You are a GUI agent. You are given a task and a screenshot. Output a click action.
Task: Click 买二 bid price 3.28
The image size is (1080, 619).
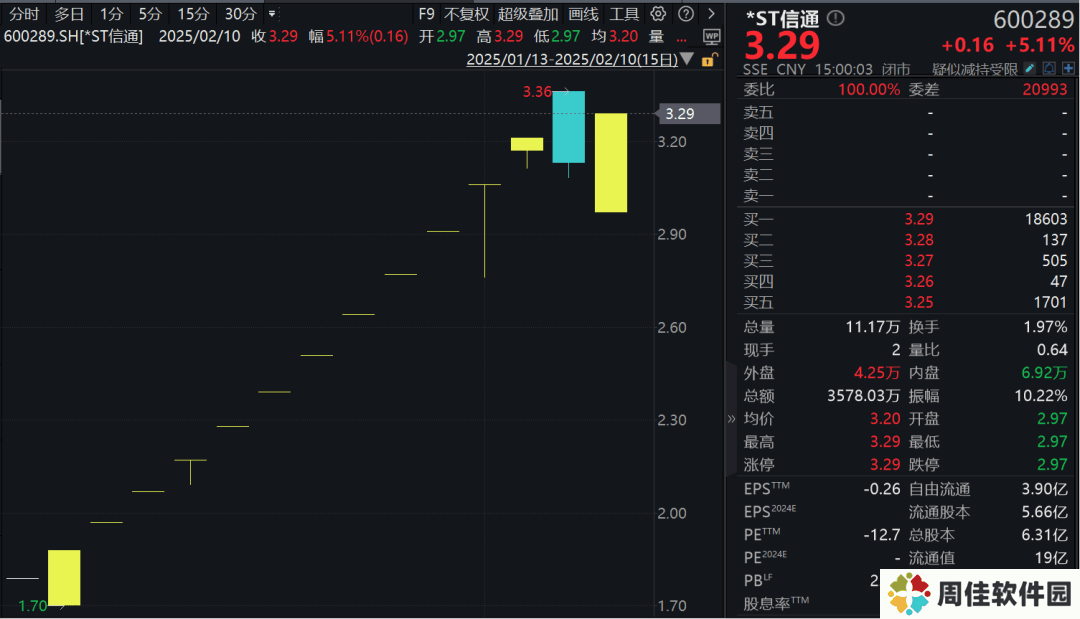pos(919,240)
